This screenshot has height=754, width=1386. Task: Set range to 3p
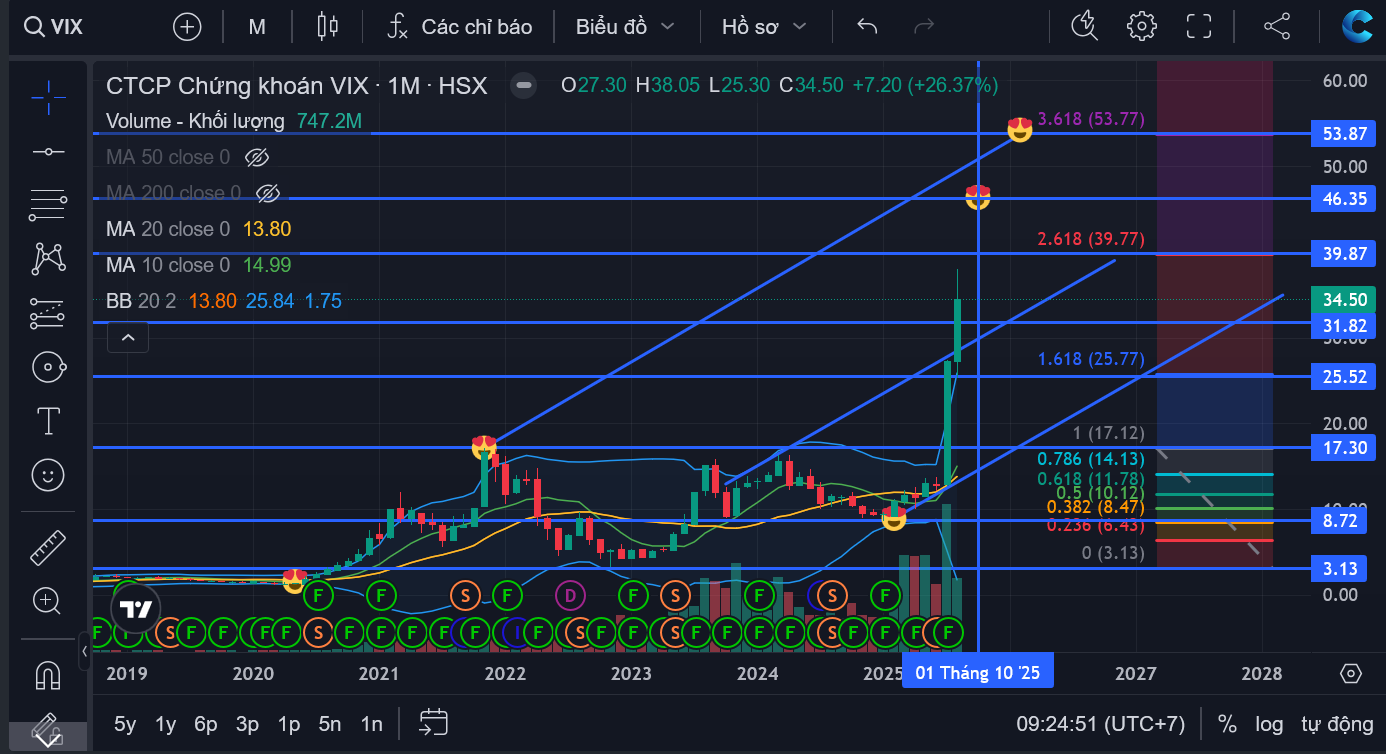[247, 724]
